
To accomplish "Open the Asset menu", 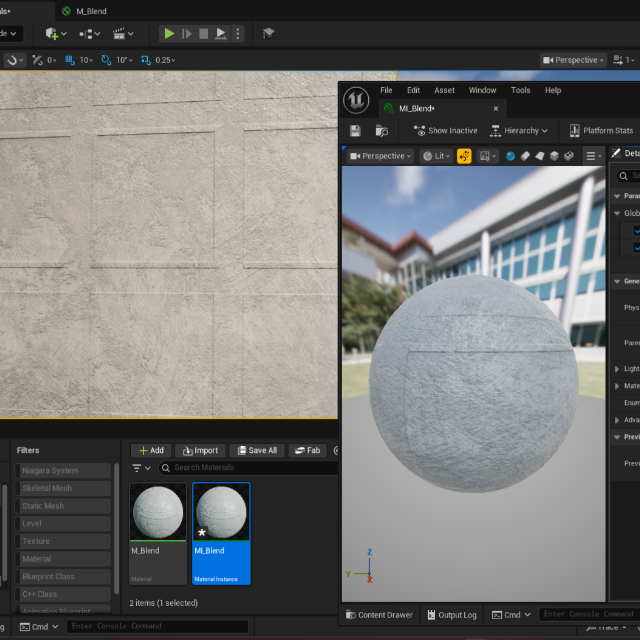I will point(444,90).
